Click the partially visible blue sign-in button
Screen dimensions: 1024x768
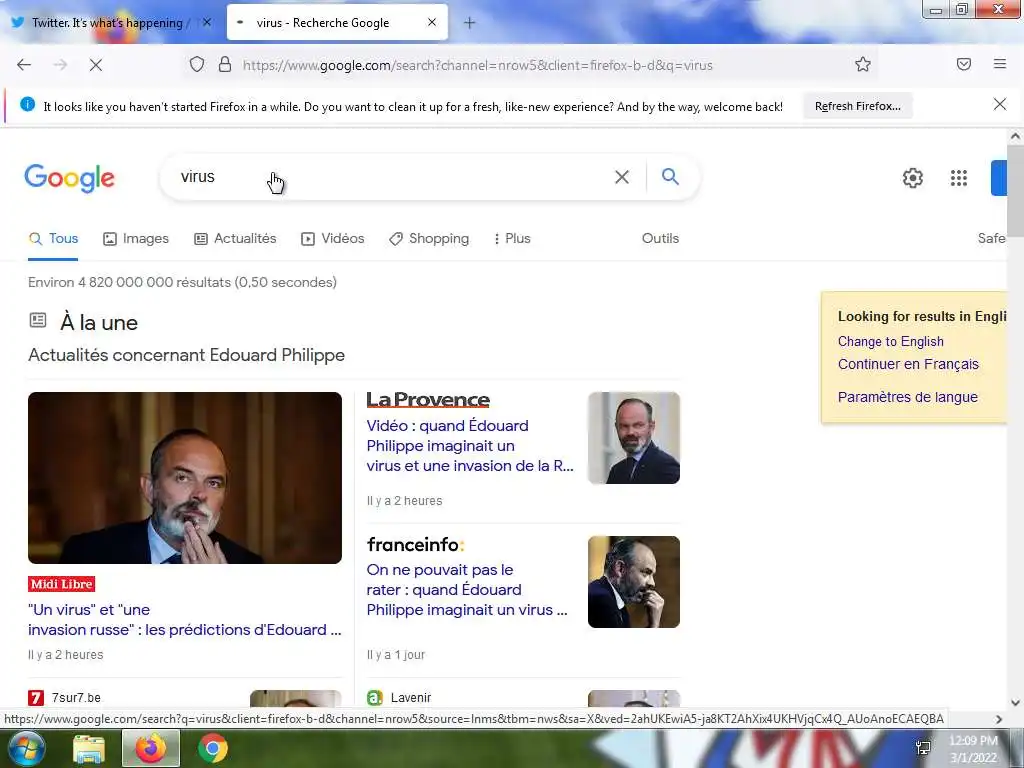[x=999, y=178]
